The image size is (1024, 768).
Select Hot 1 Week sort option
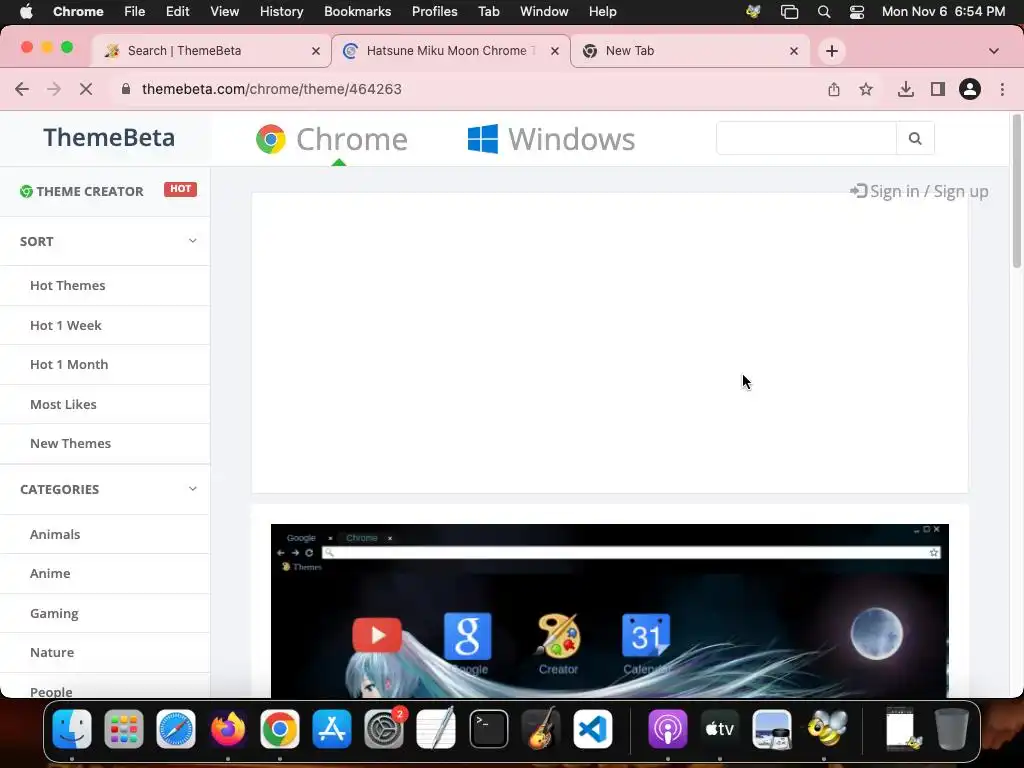pyautogui.click(x=66, y=325)
